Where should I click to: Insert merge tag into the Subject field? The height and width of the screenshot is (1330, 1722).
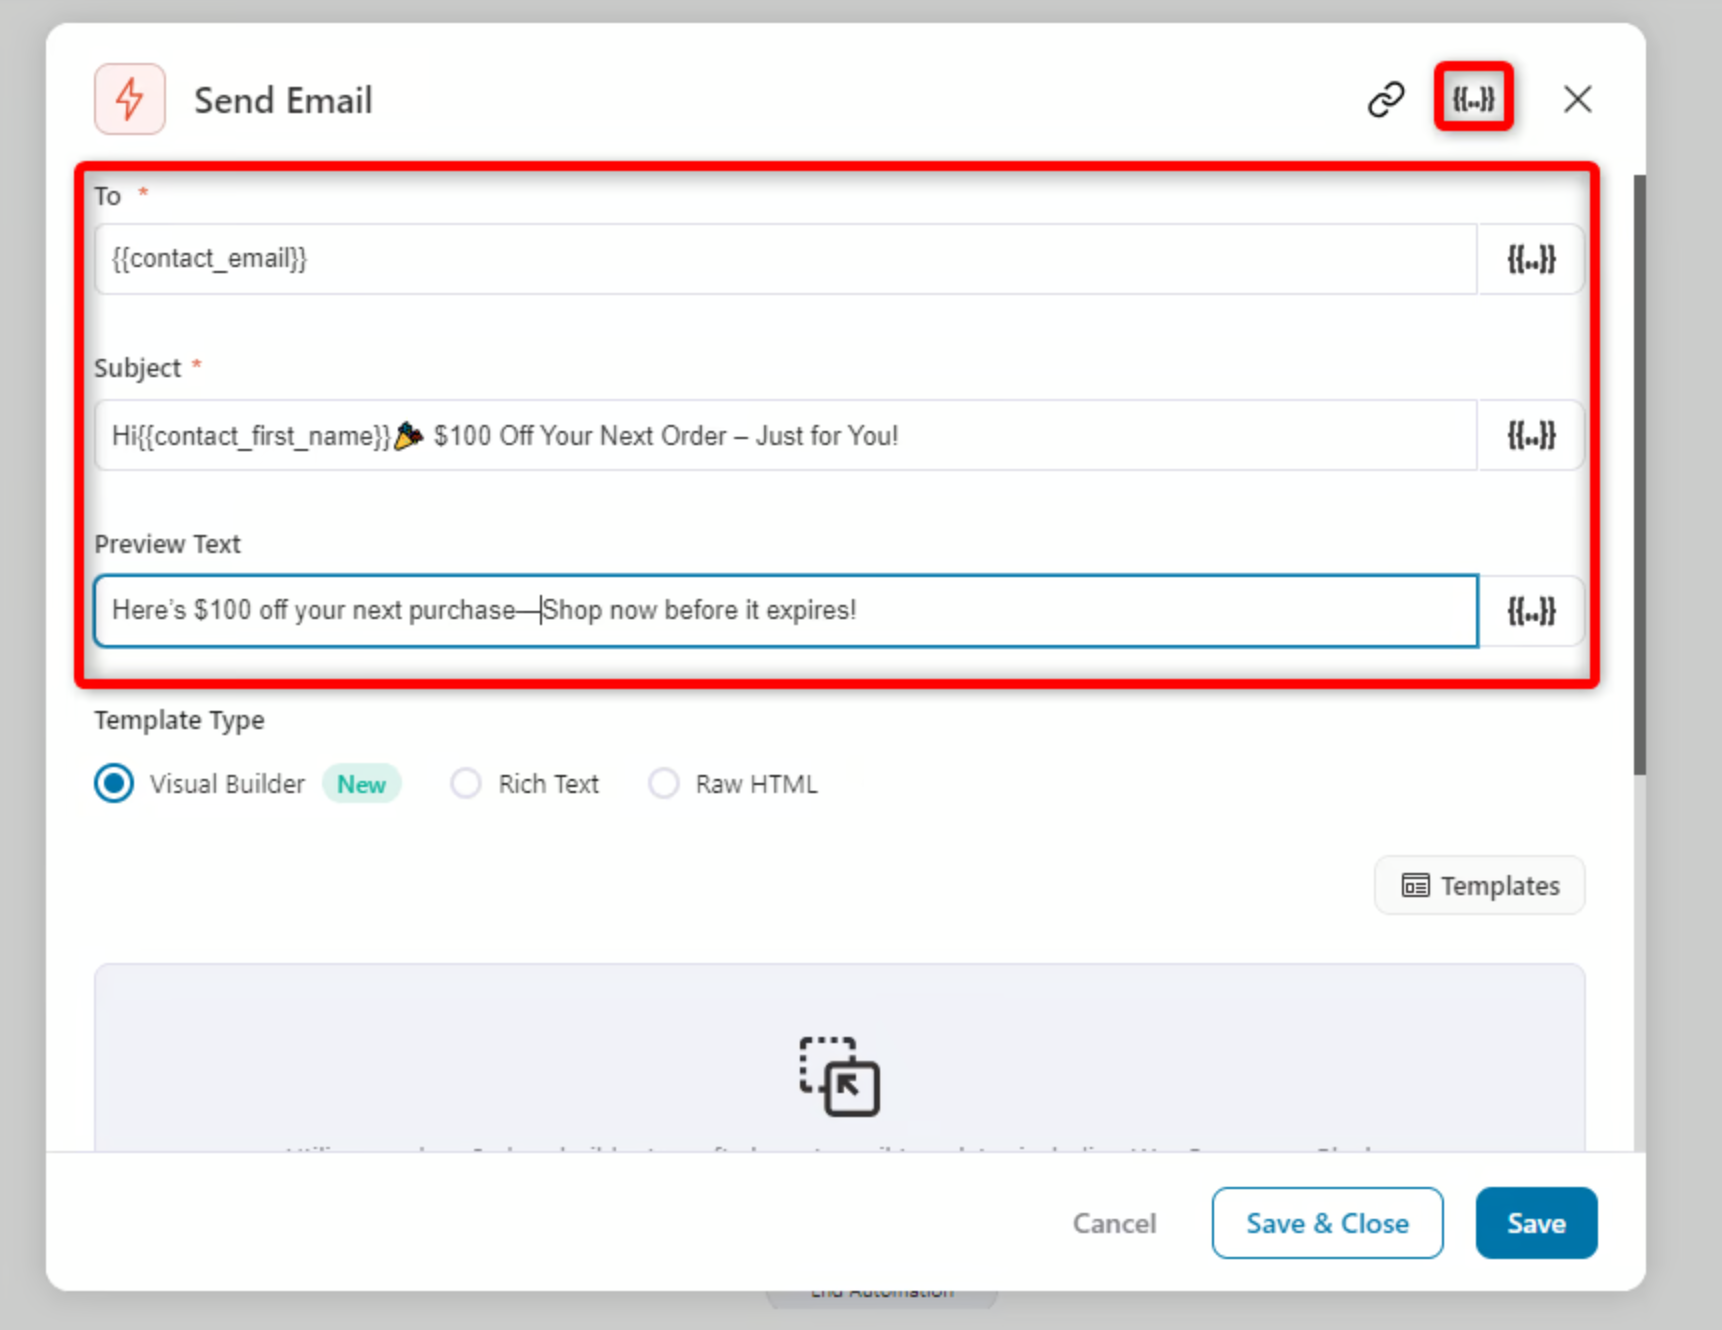tap(1530, 435)
